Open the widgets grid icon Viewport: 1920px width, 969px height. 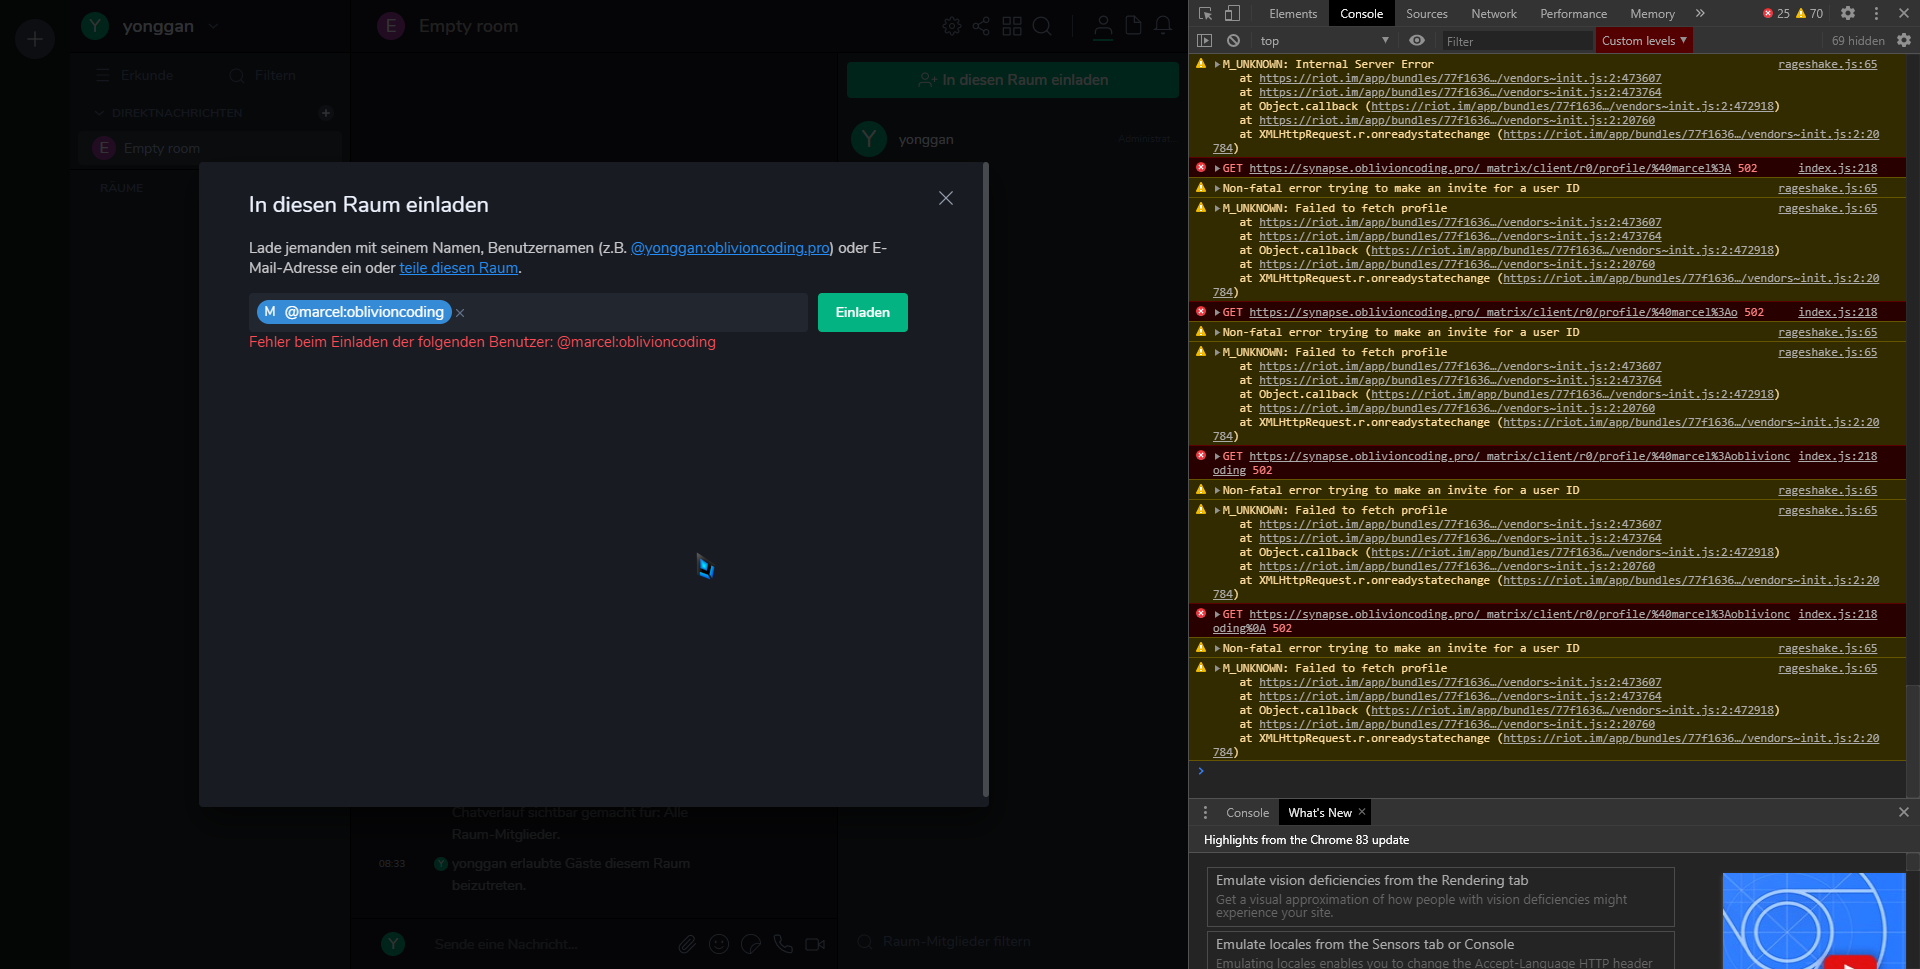pyautogui.click(x=1012, y=26)
